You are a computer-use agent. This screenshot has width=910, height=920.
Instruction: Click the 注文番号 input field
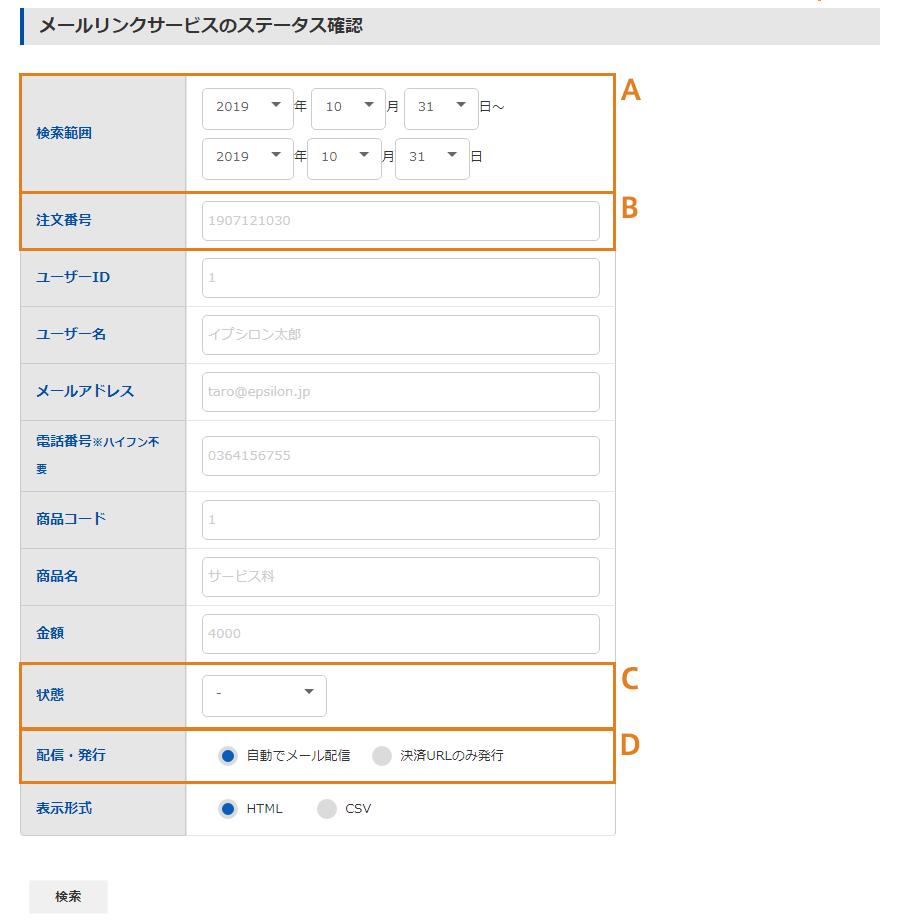(x=401, y=221)
